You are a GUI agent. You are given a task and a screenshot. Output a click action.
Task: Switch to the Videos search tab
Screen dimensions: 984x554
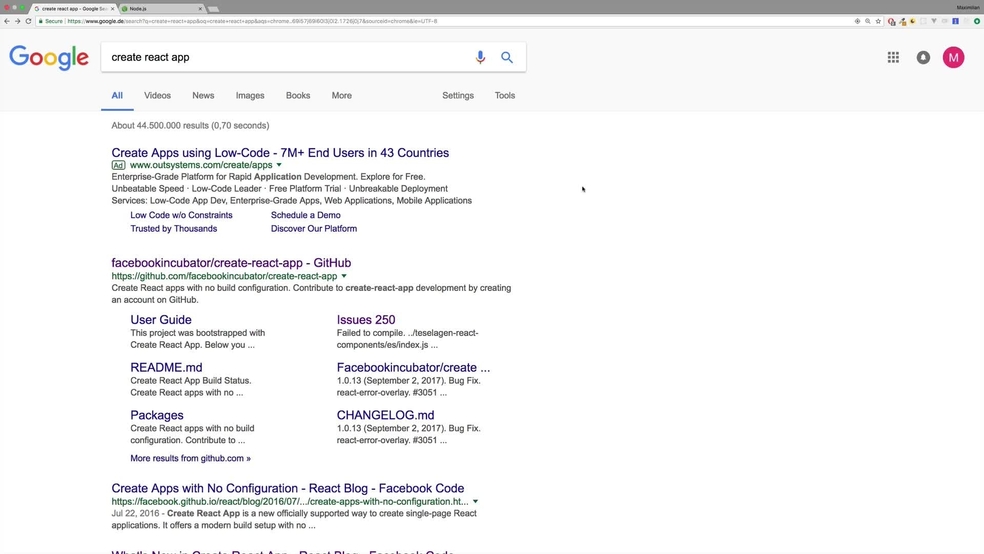tap(157, 96)
